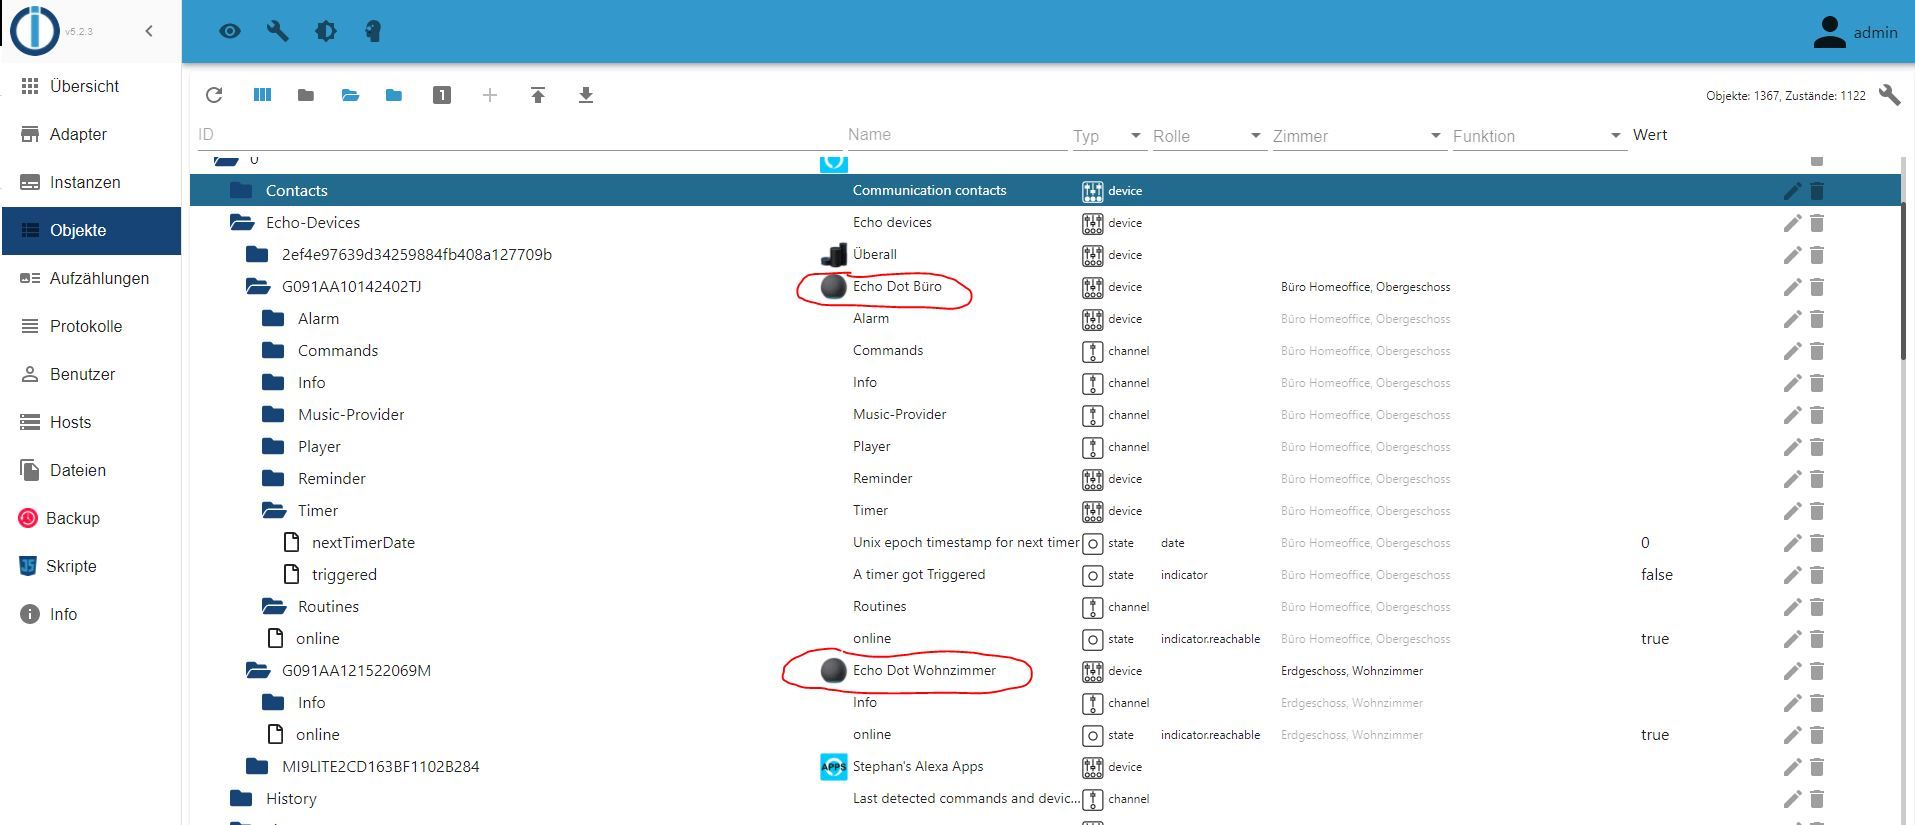Delete the Commands channel under Echo Dot Büro
The width and height of the screenshot is (1915, 825).
click(x=1817, y=351)
